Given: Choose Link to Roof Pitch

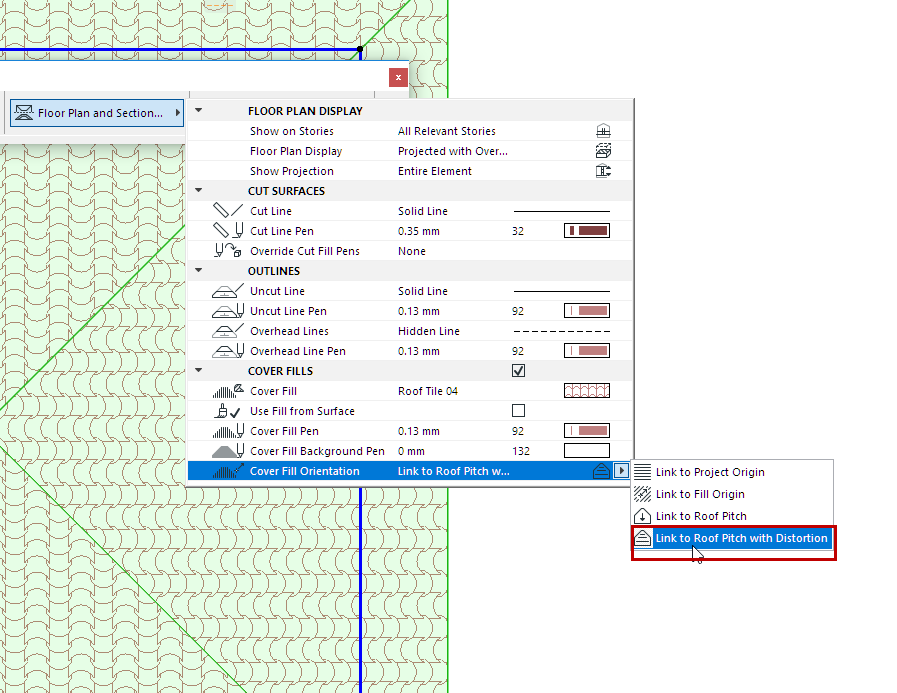Looking at the screenshot, I should pos(732,516).
